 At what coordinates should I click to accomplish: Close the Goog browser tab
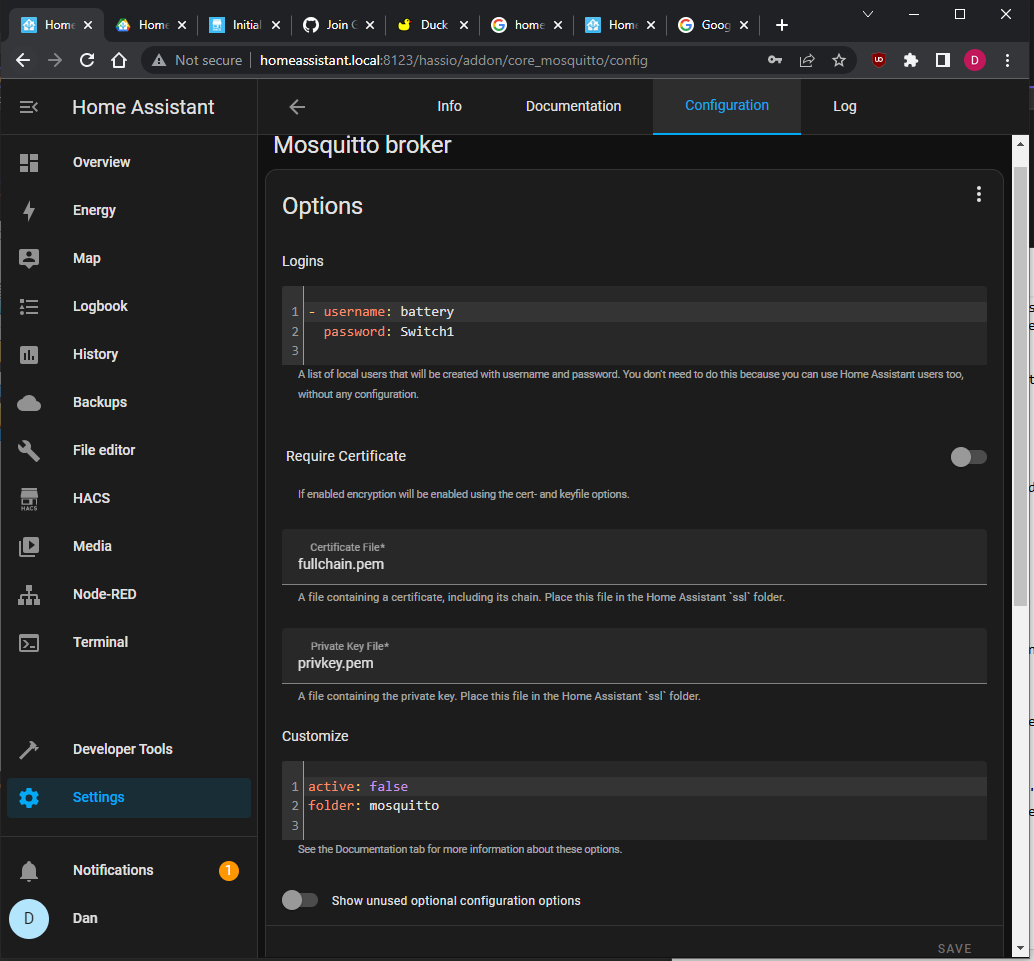744,25
